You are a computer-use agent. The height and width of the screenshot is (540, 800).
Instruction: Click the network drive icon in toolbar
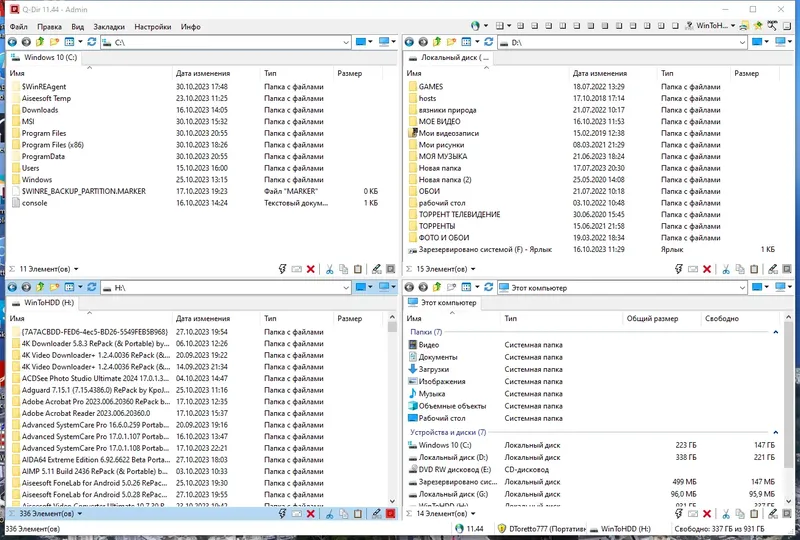coord(744,26)
